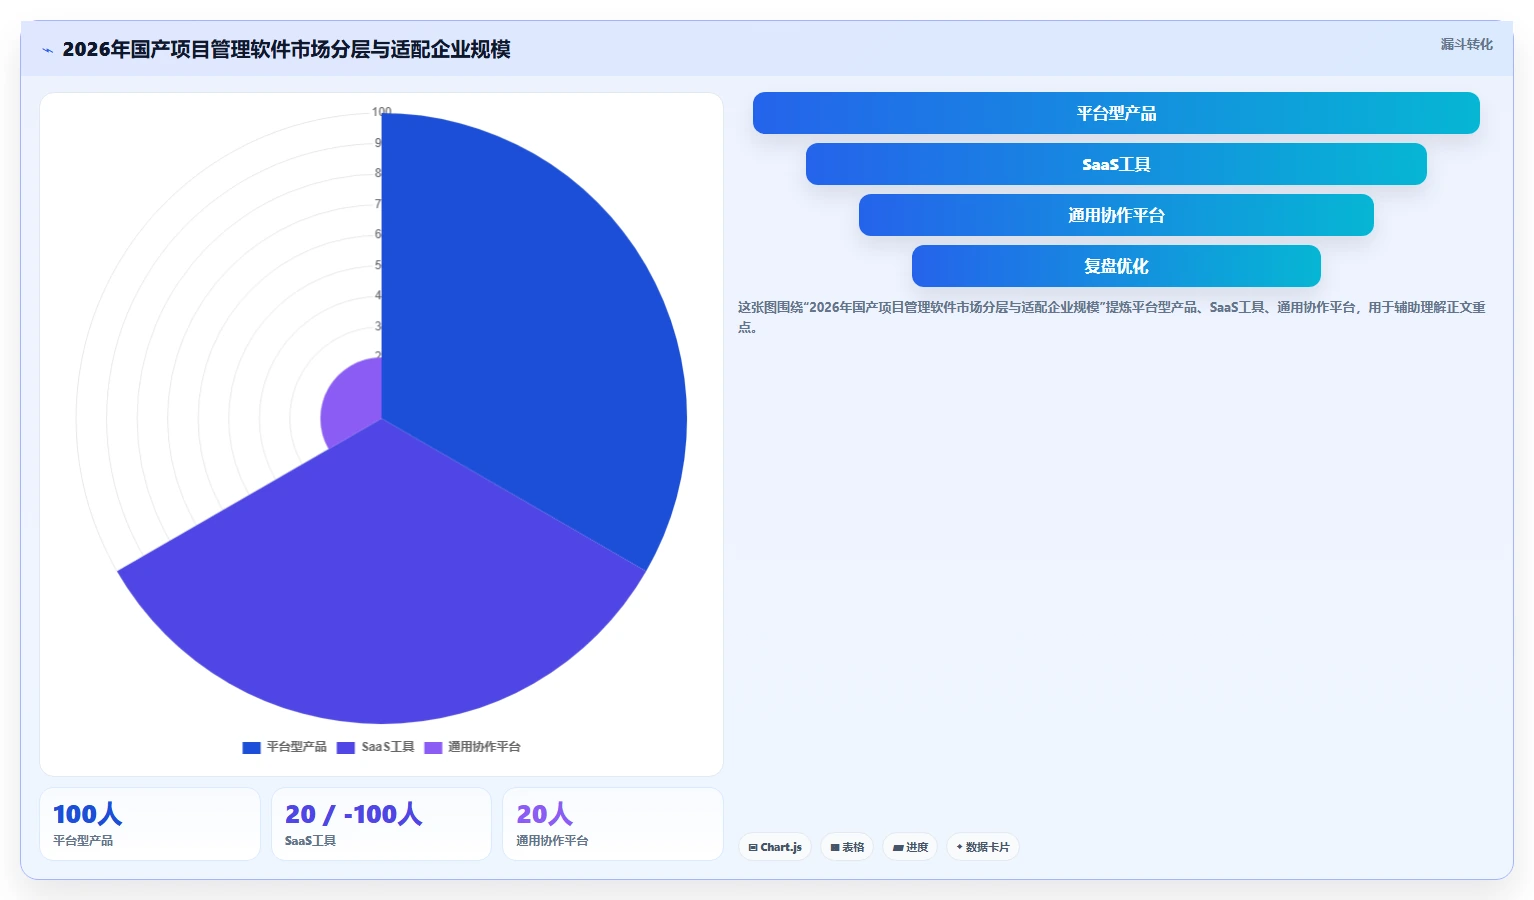Image resolution: width=1534 pixels, height=900 pixels.
Task: Click the Chart.js tag
Action: click(x=775, y=847)
